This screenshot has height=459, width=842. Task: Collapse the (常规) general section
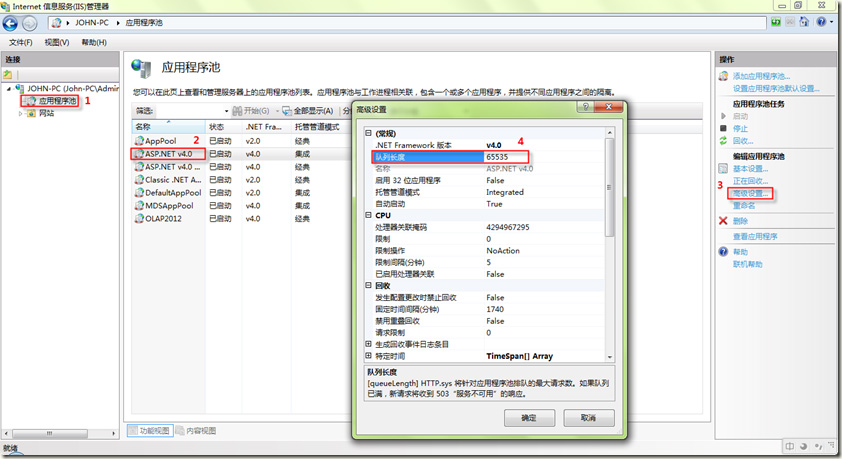(368, 133)
